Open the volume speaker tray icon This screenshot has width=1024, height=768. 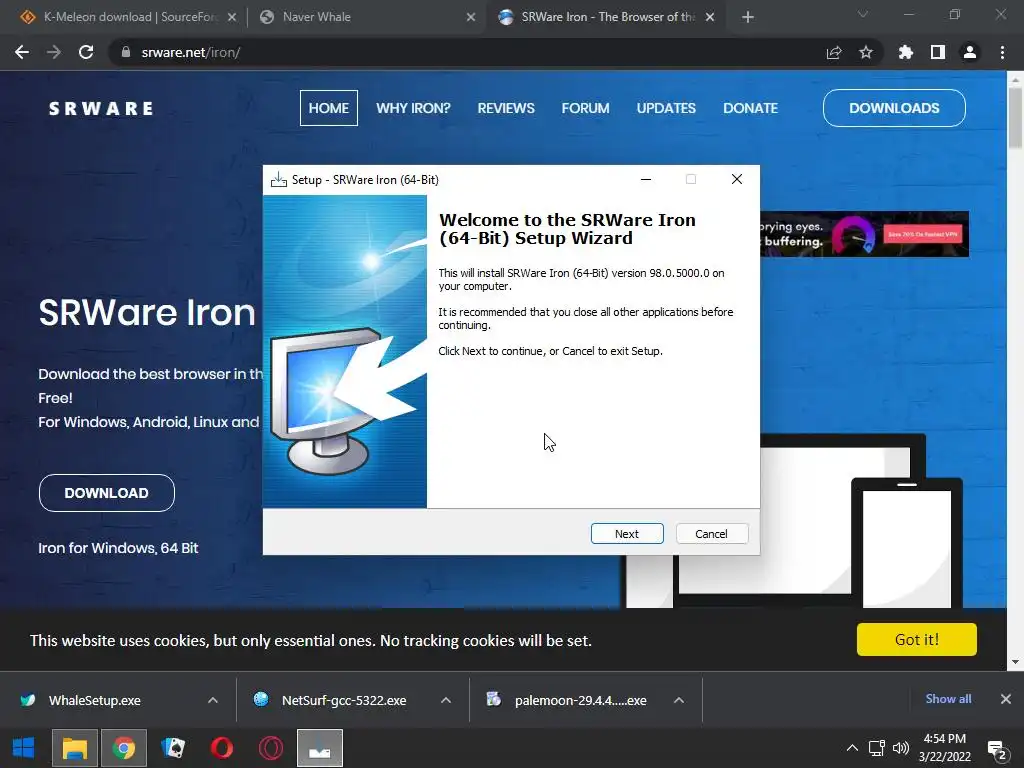click(x=901, y=748)
